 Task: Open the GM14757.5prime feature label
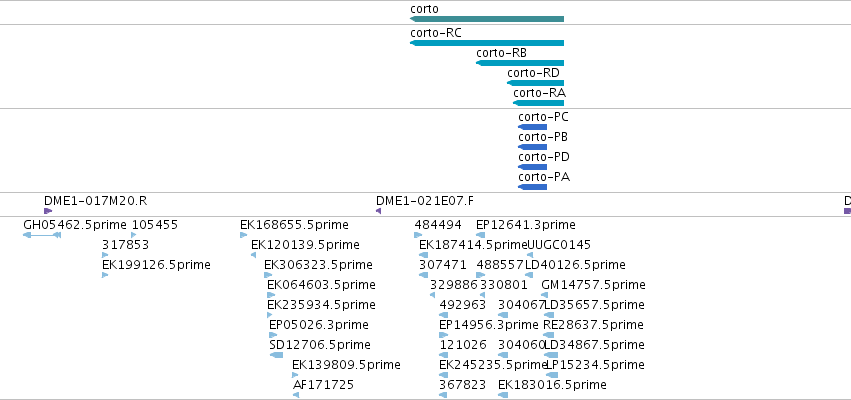coord(593,285)
